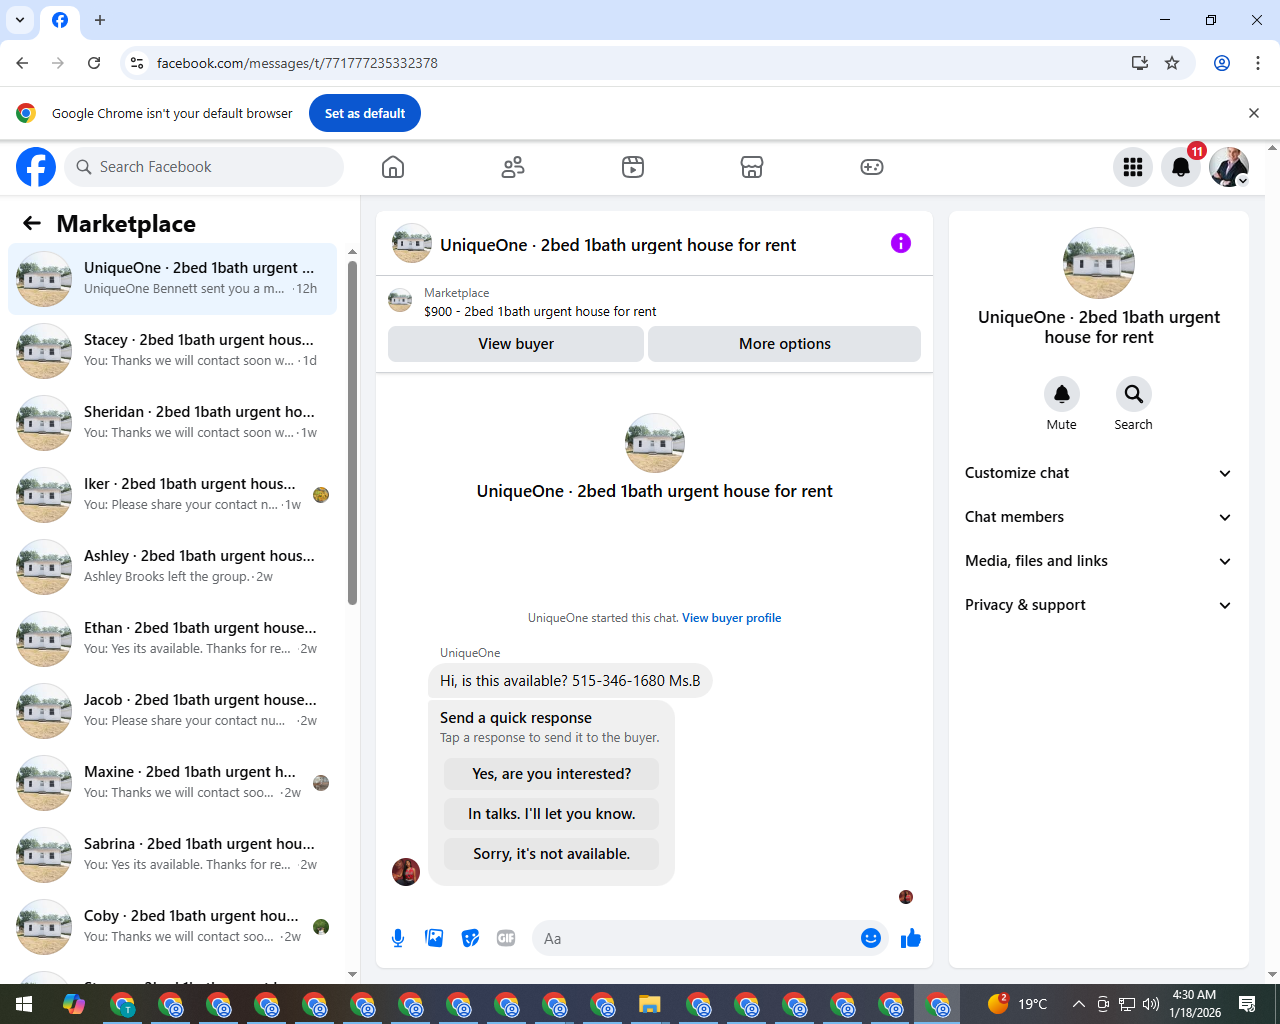Screen dimensions: 1280x1024
Task: Send quick response 'Yes, are you interested?'
Action: click(552, 774)
